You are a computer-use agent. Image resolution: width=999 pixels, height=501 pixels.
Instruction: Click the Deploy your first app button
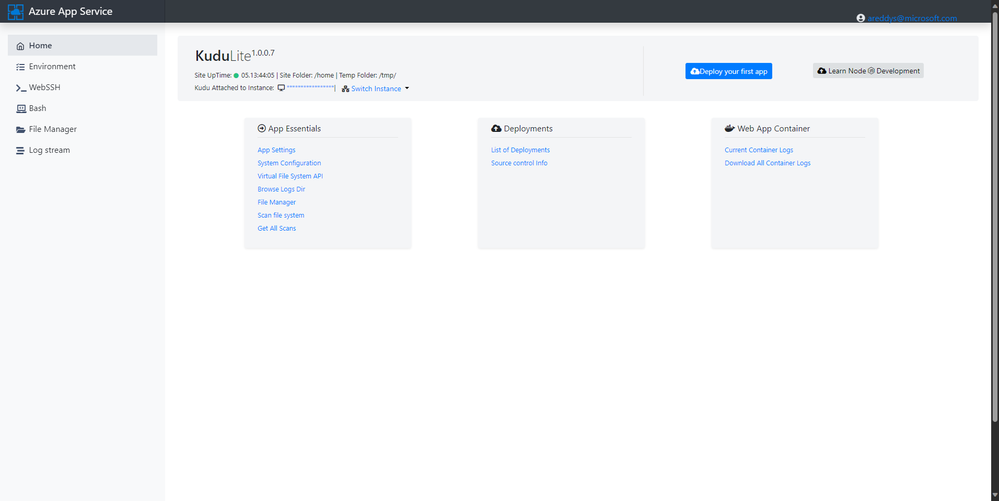(728, 71)
